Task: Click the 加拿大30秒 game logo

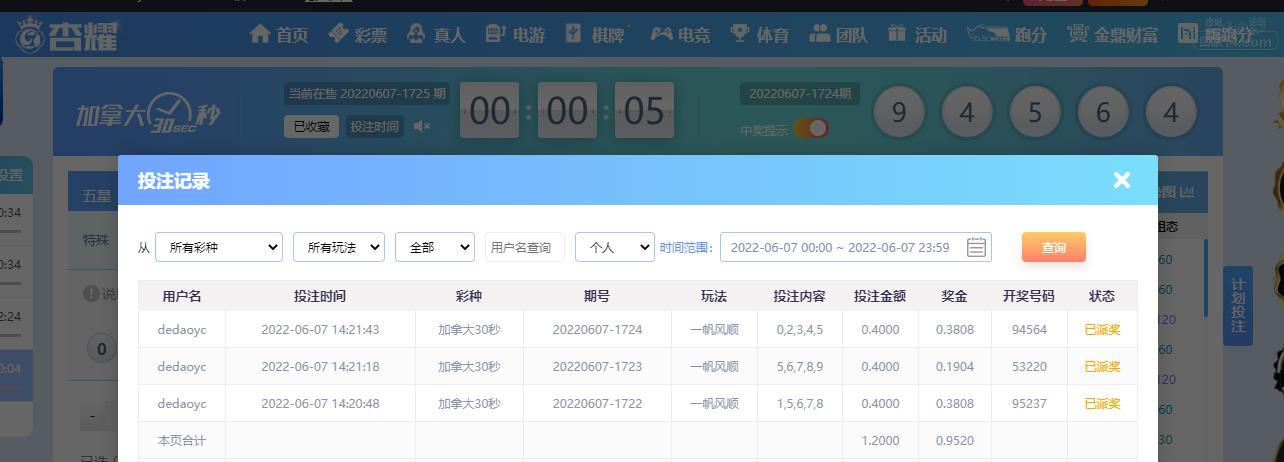Action: click(x=147, y=115)
